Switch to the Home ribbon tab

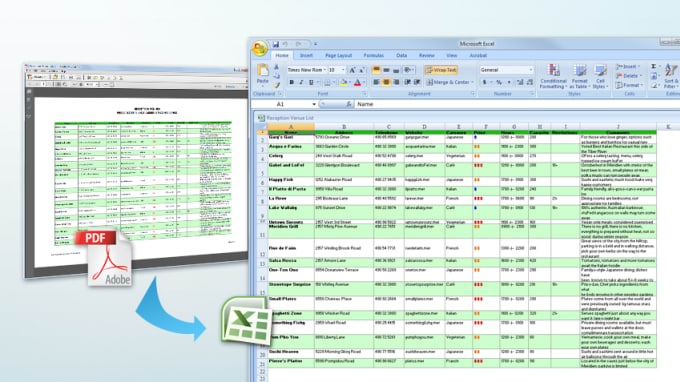tap(282, 56)
